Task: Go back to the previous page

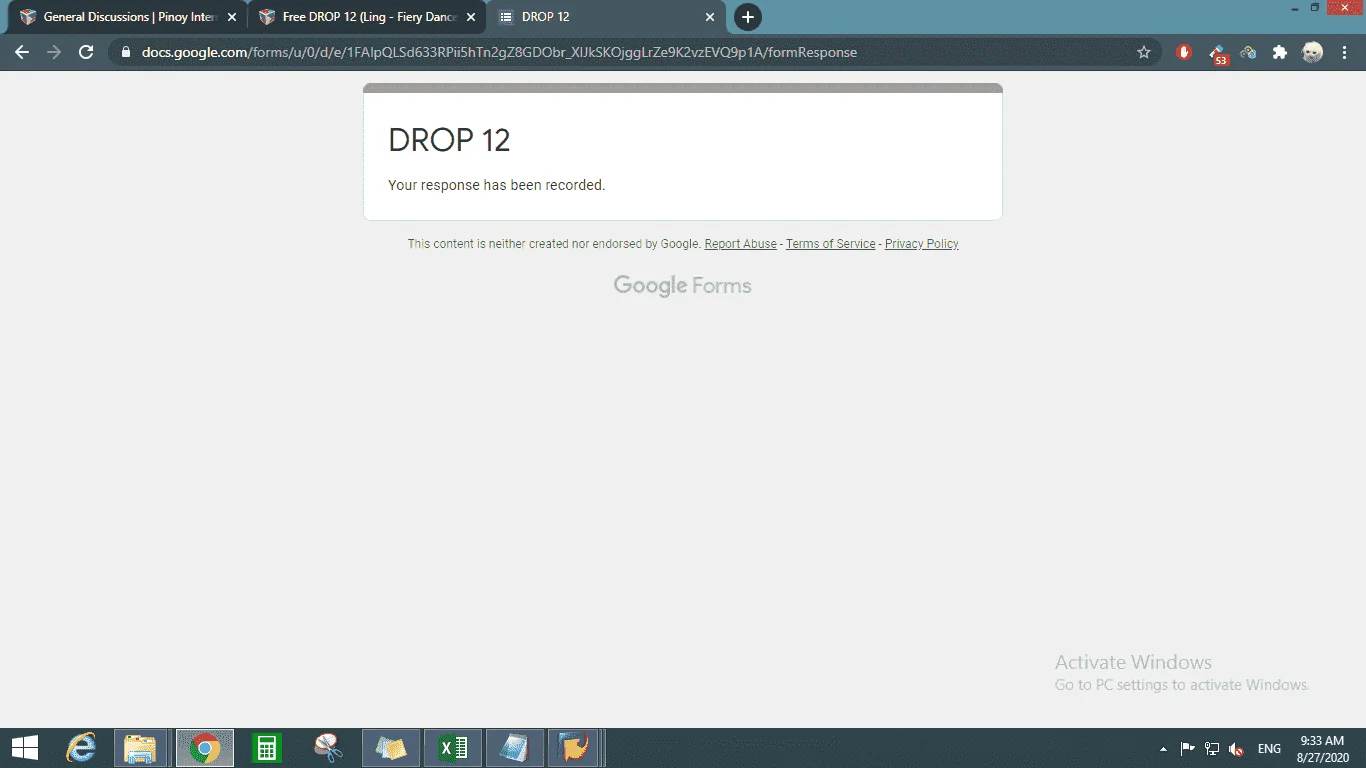Action: pos(22,52)
